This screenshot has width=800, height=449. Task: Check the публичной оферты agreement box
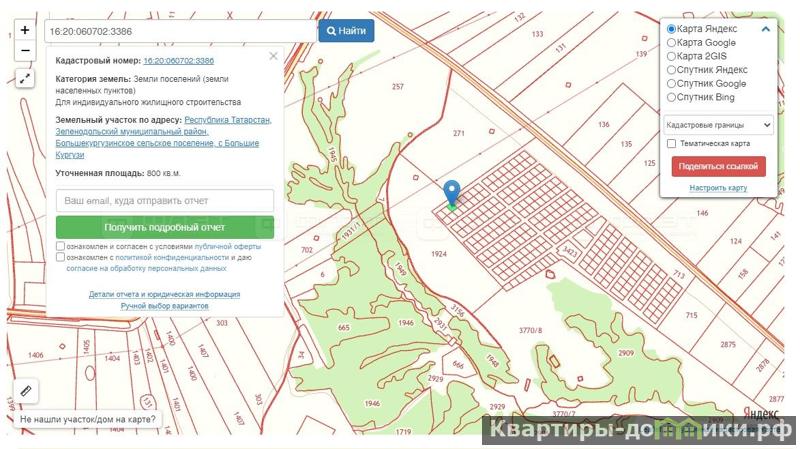[60, 246]
